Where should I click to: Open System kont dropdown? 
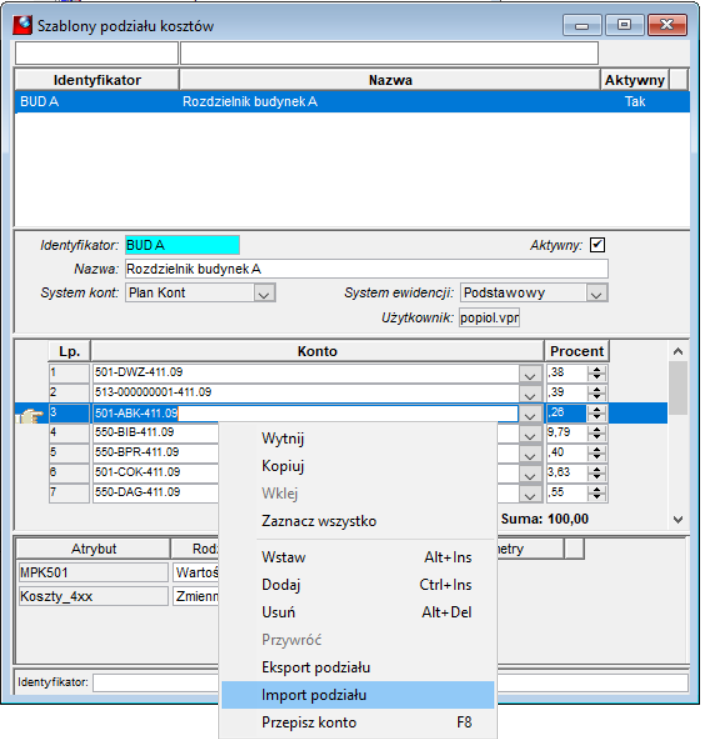pos(264,293)
